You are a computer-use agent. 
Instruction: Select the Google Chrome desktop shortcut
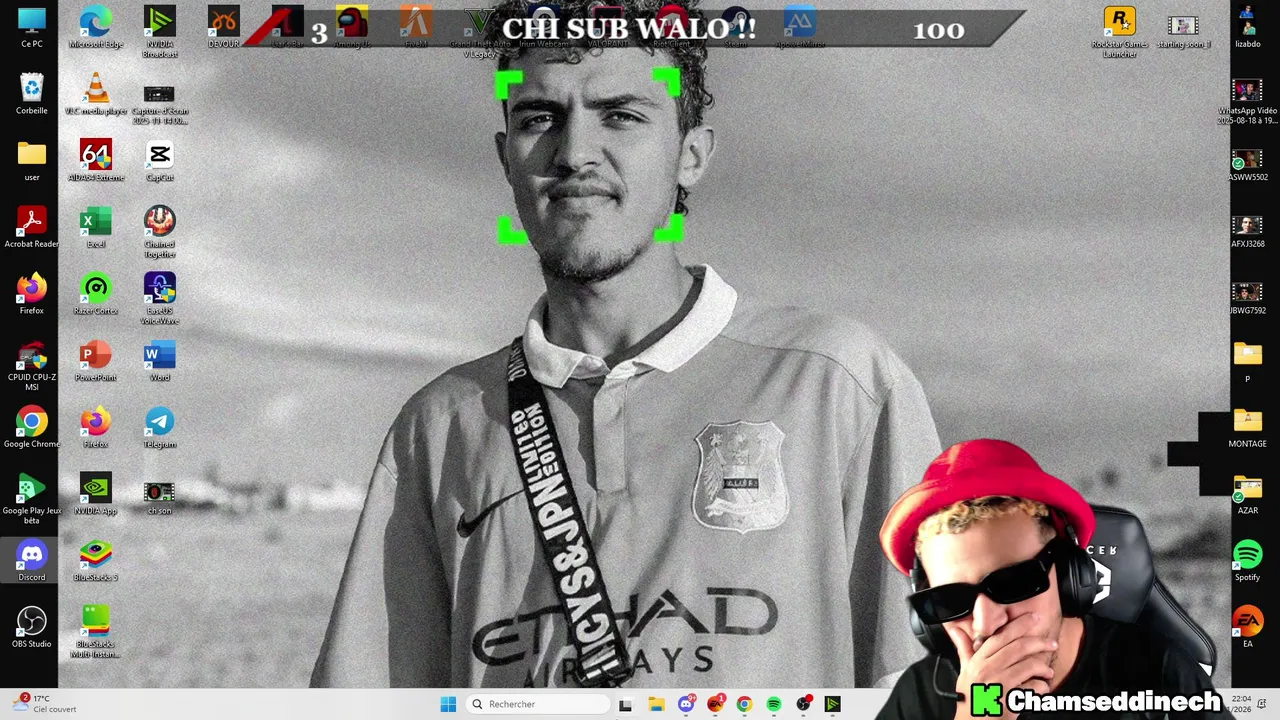32,427
